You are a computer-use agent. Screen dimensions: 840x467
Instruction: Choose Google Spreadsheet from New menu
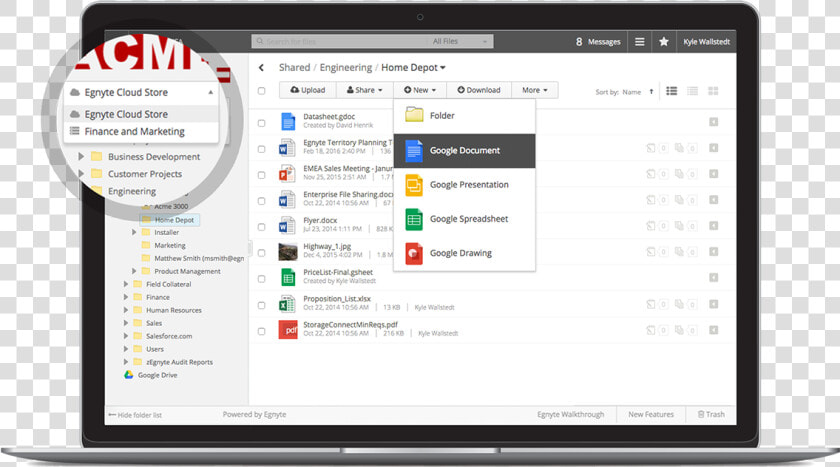pyautogui.click(x=464, y=219)
